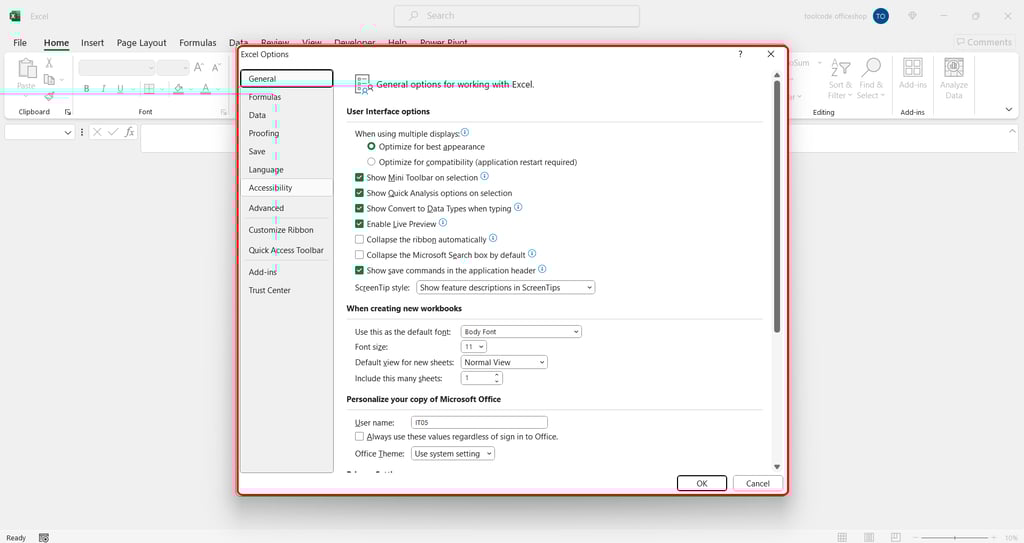The height and width of the screenshot is (543, 1024).
Task: Click info icon beside Collapse the ribbon automatically
Action: click(x=493, y=239)
